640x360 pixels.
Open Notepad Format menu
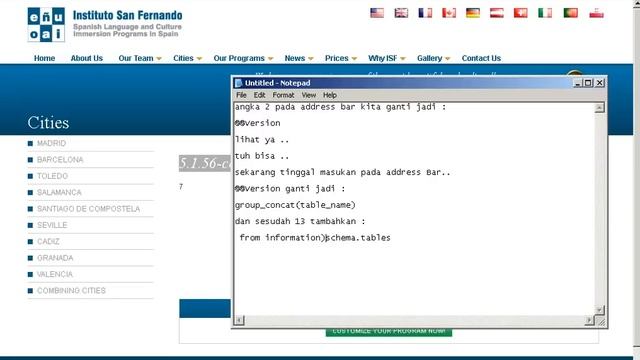click(x=283, y=95)
